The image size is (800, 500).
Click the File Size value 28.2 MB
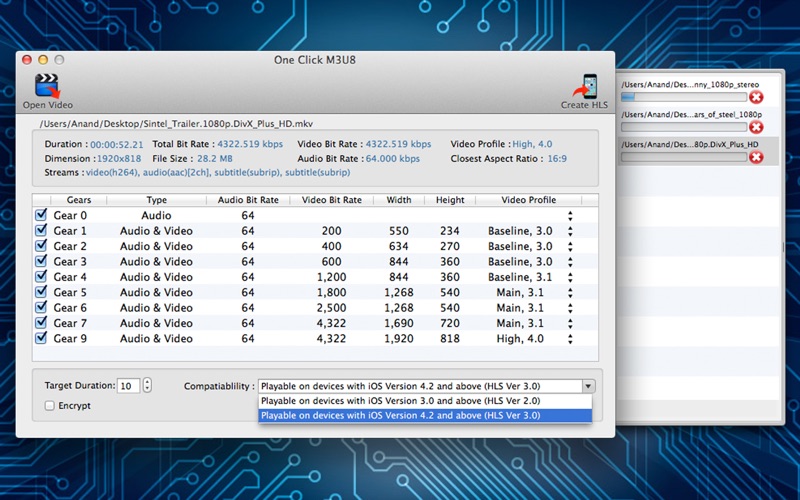215,159
